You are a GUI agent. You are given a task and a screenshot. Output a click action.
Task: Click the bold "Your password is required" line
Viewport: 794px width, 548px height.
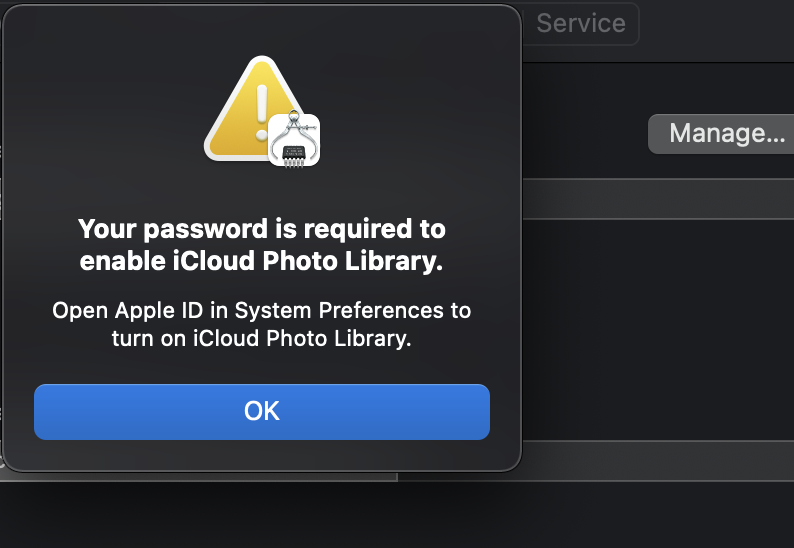pyautogui.click(x=262, y=229)
